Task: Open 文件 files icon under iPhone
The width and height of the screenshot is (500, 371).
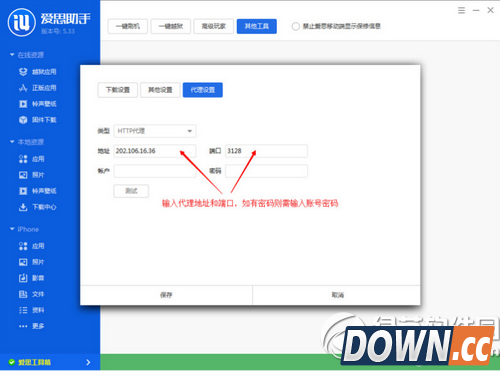Action: 23,294
